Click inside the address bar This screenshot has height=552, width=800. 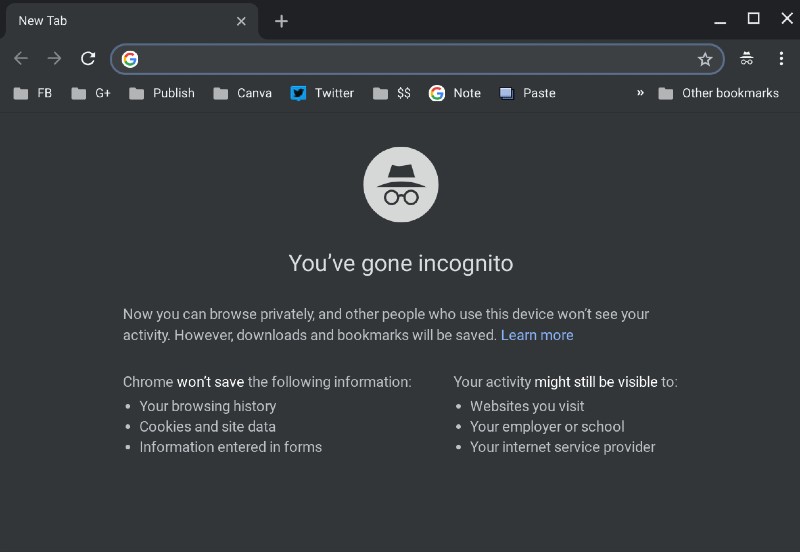tap(417, 59)
